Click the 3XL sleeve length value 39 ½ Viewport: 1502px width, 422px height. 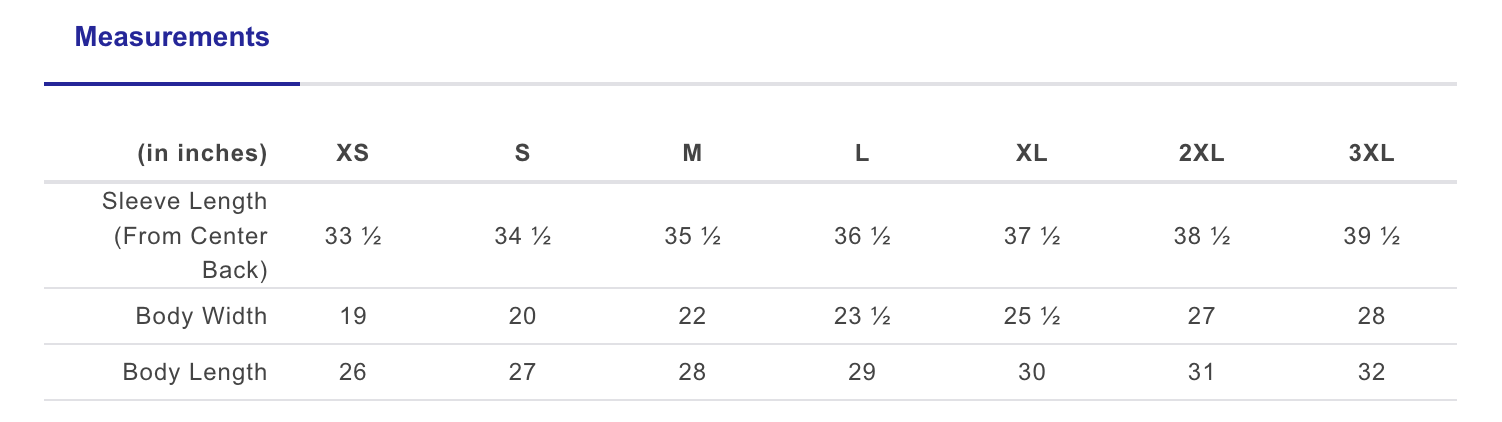click(x=1371, y=237)
